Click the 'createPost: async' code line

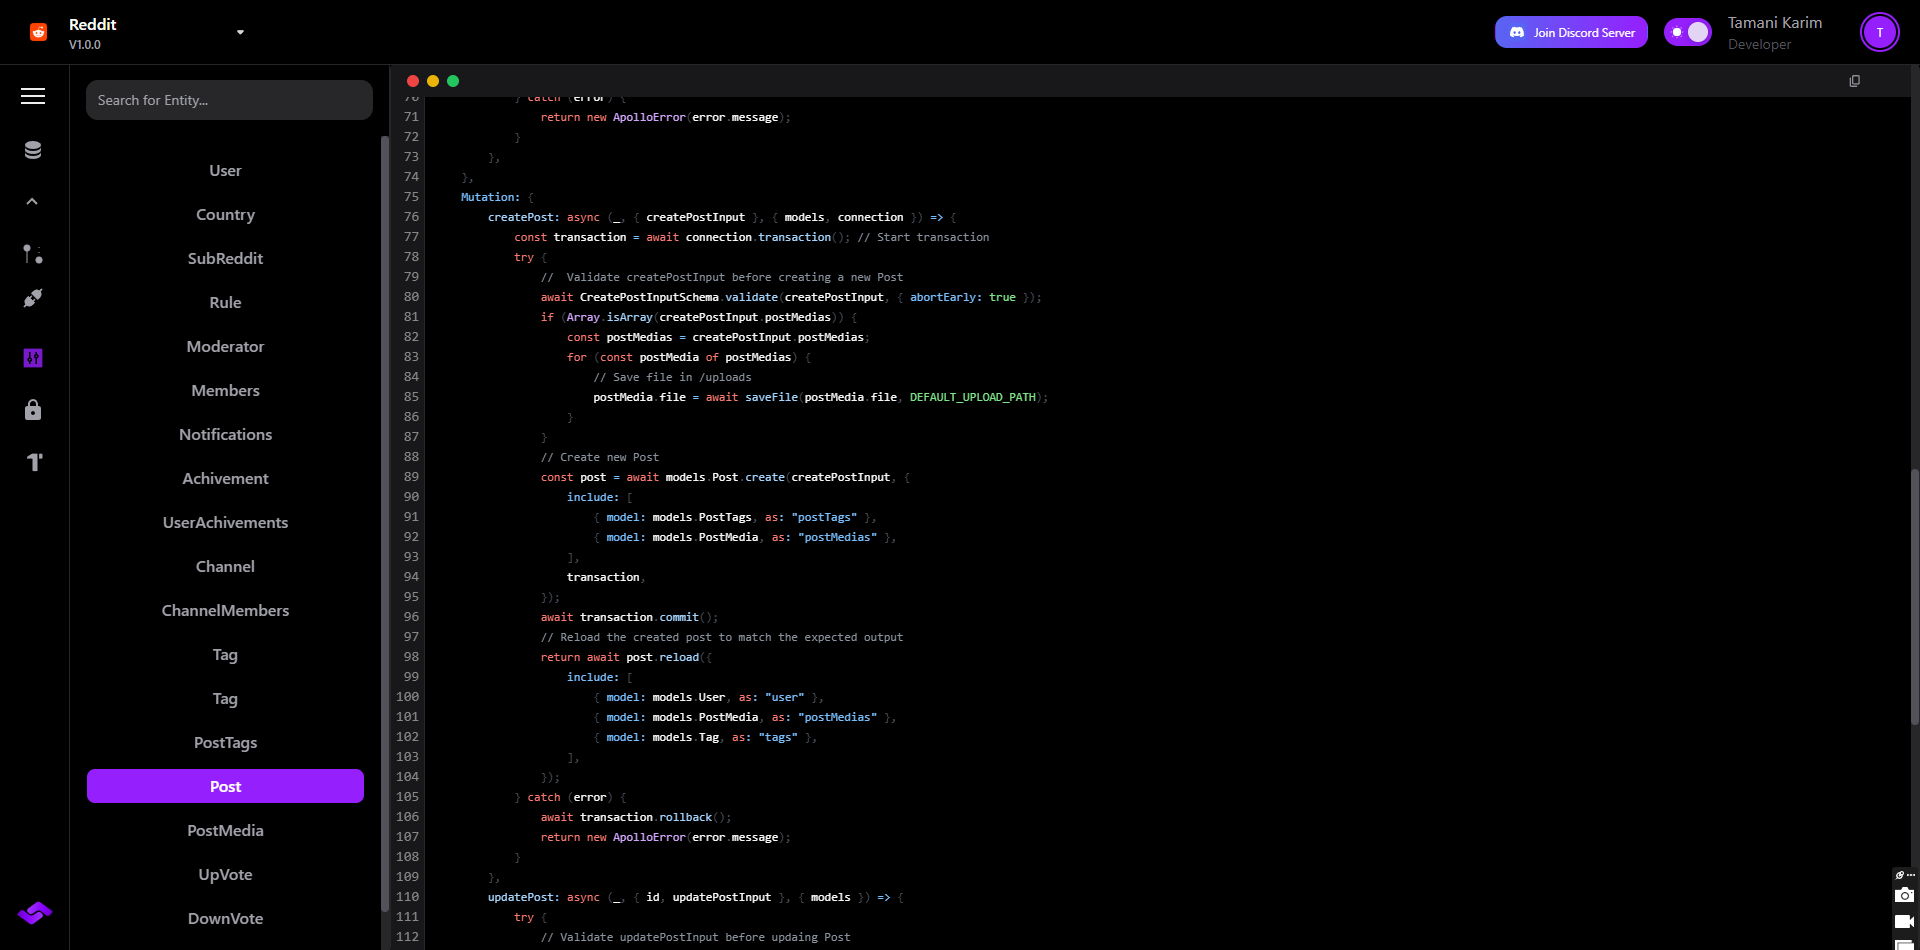pyautogui.click(x=721, y=217)
